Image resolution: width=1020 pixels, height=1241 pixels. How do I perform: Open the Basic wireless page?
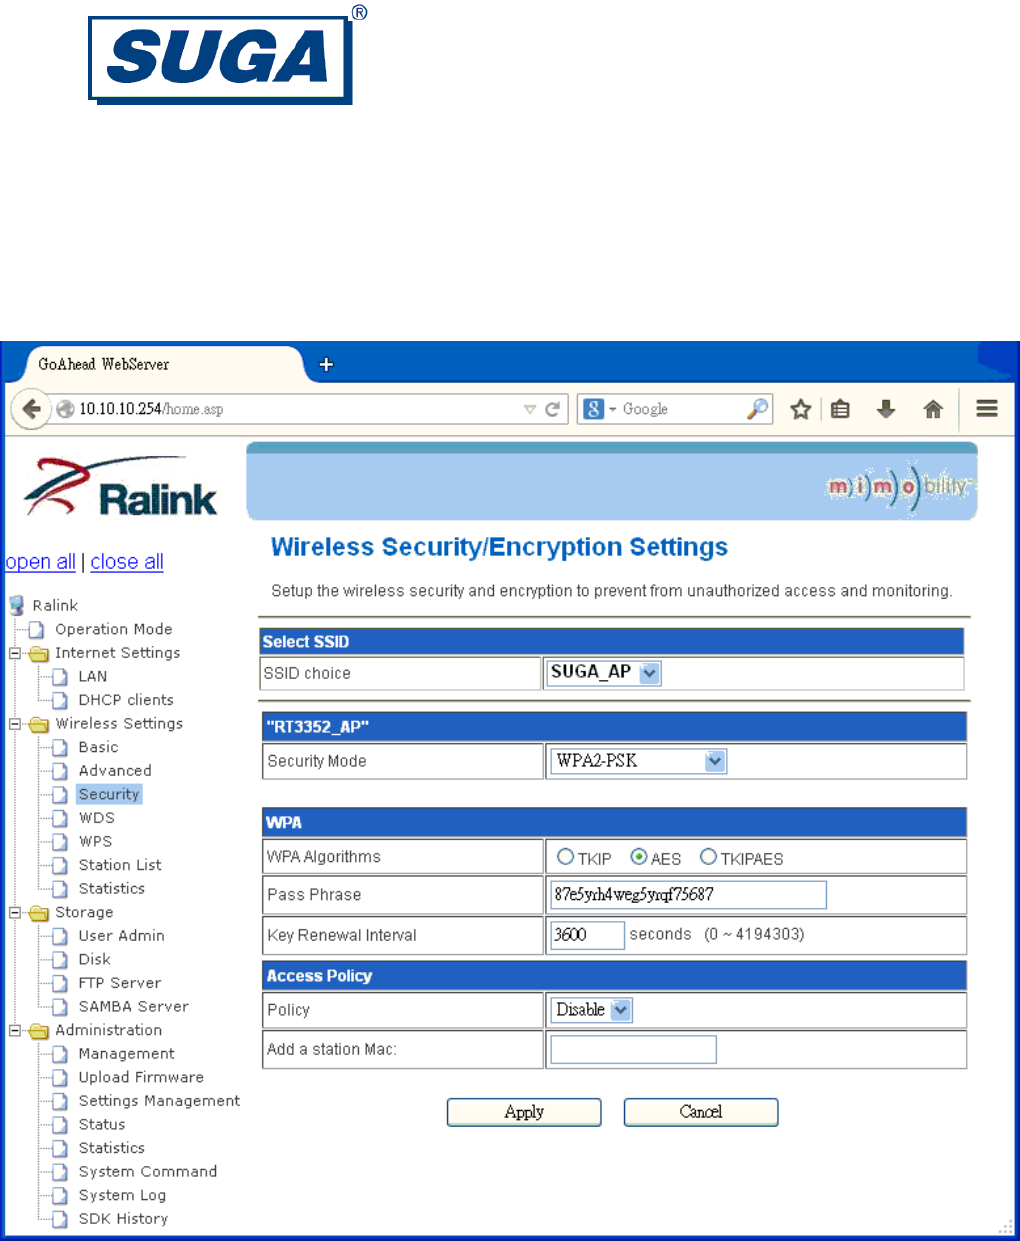tap(98, 747)
